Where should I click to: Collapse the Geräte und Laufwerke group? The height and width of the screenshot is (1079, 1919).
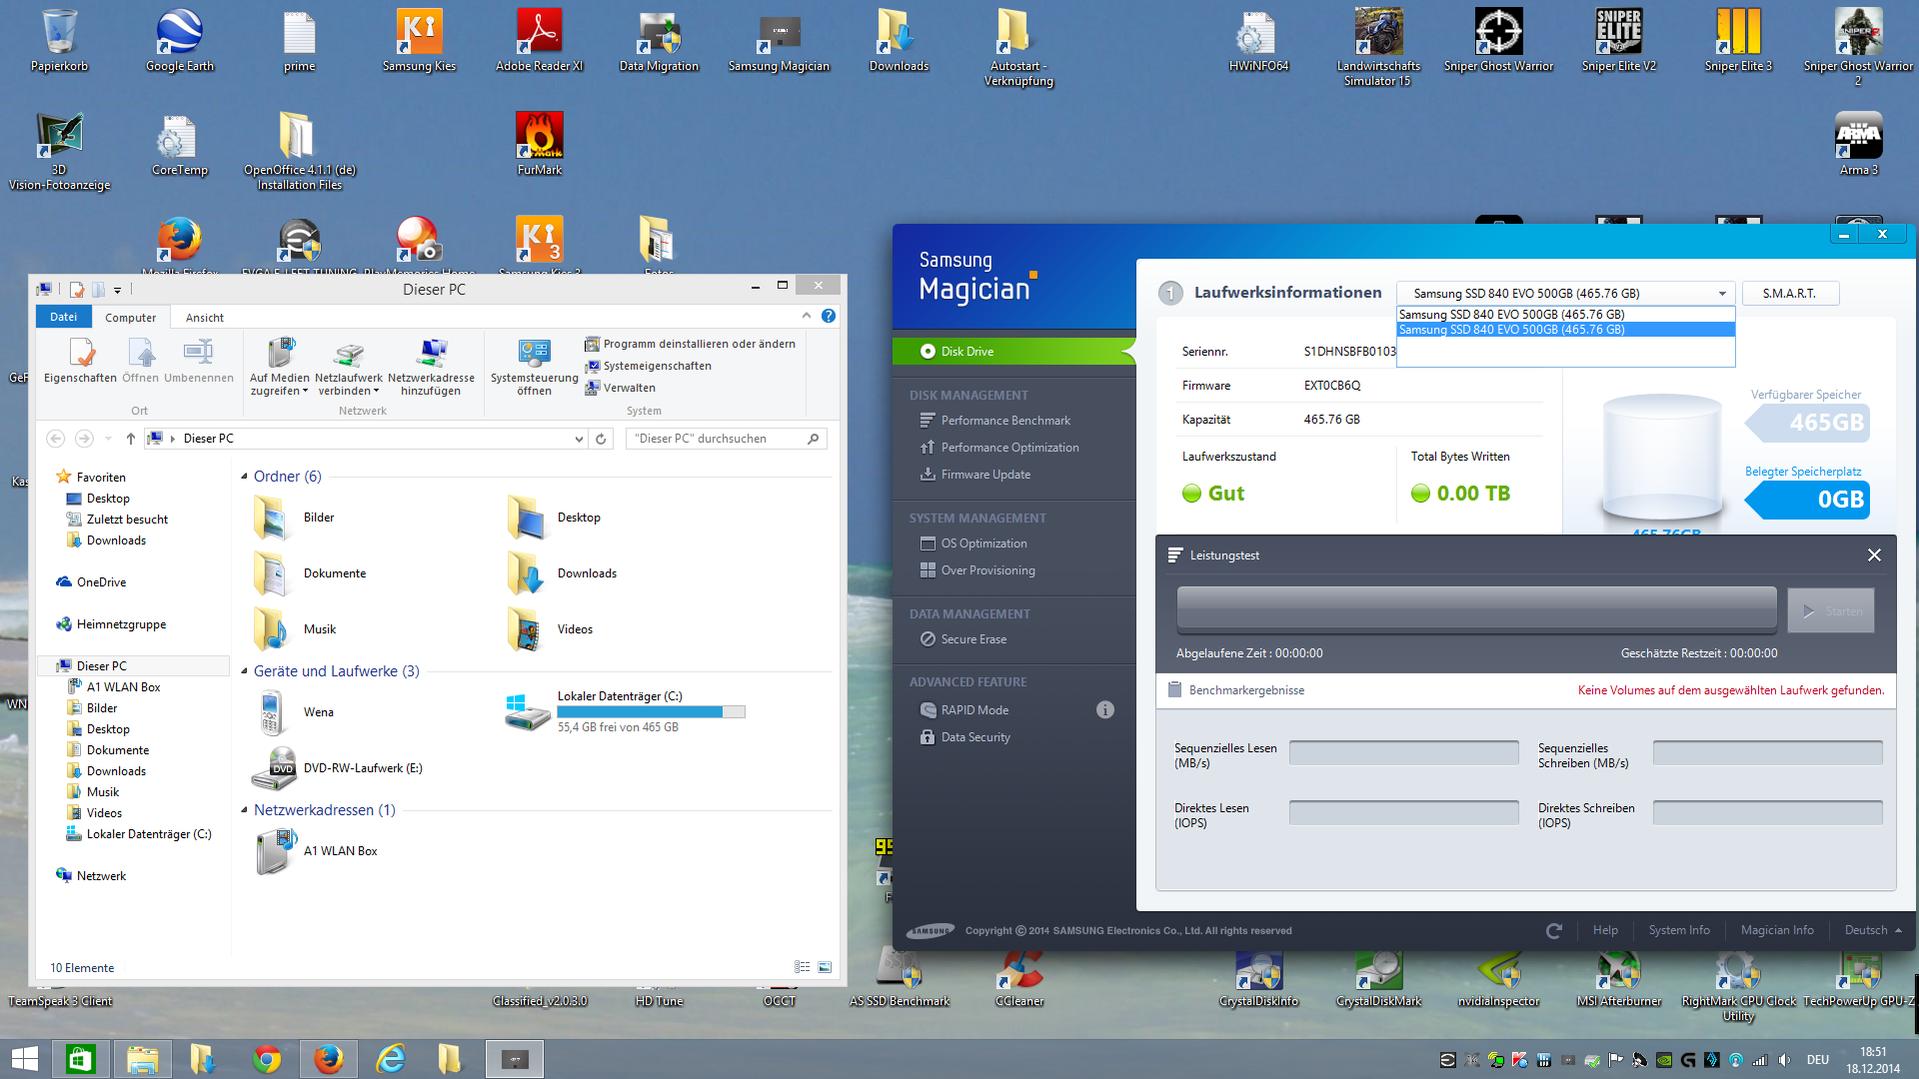(x=245, y=671)
